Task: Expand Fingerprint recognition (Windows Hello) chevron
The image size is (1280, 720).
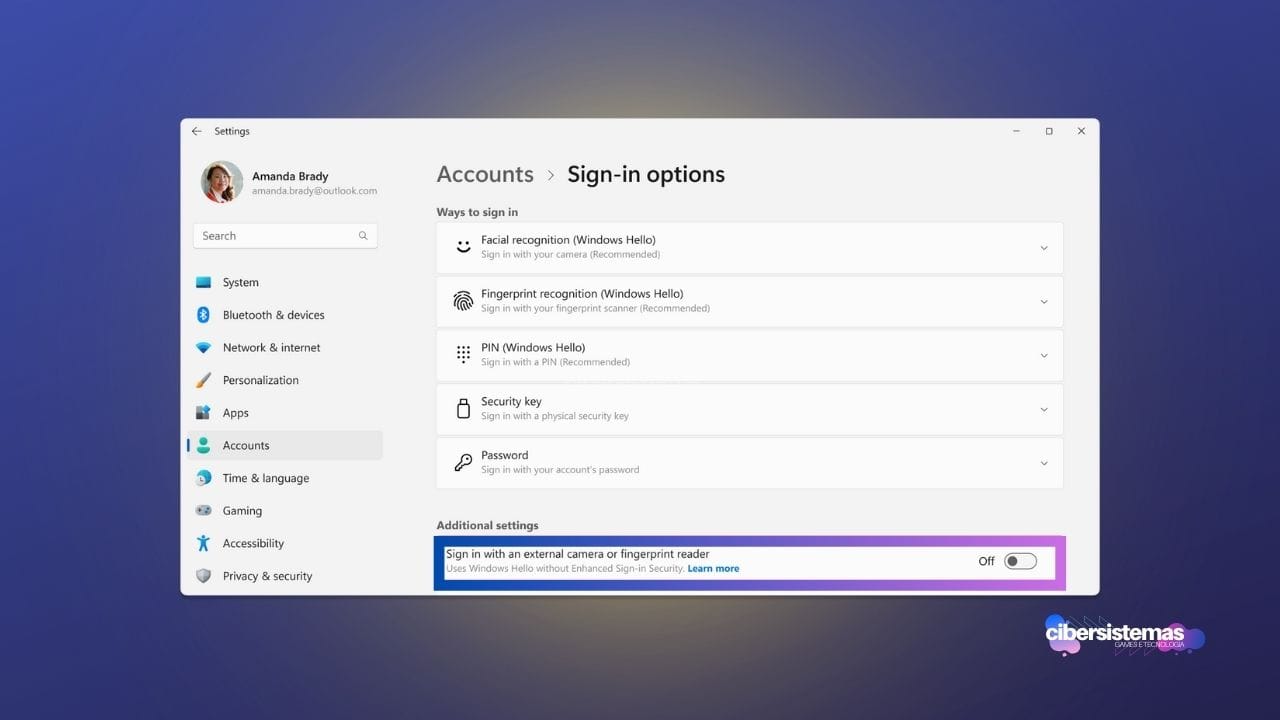Action: [x=1043, y=302]
